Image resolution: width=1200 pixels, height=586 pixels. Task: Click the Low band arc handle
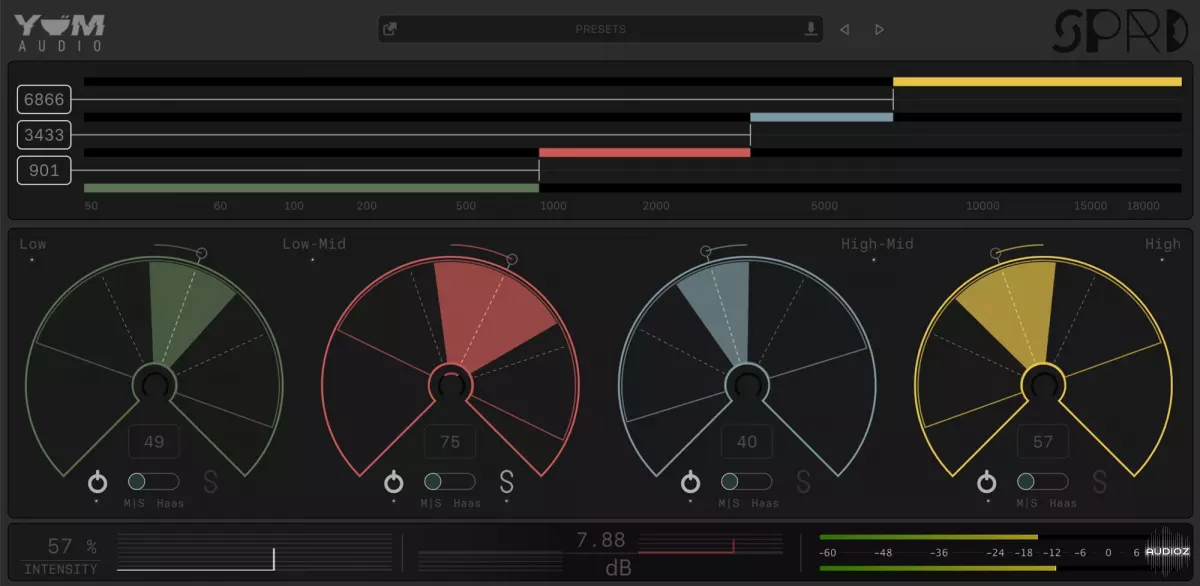[x=202, y=254]
